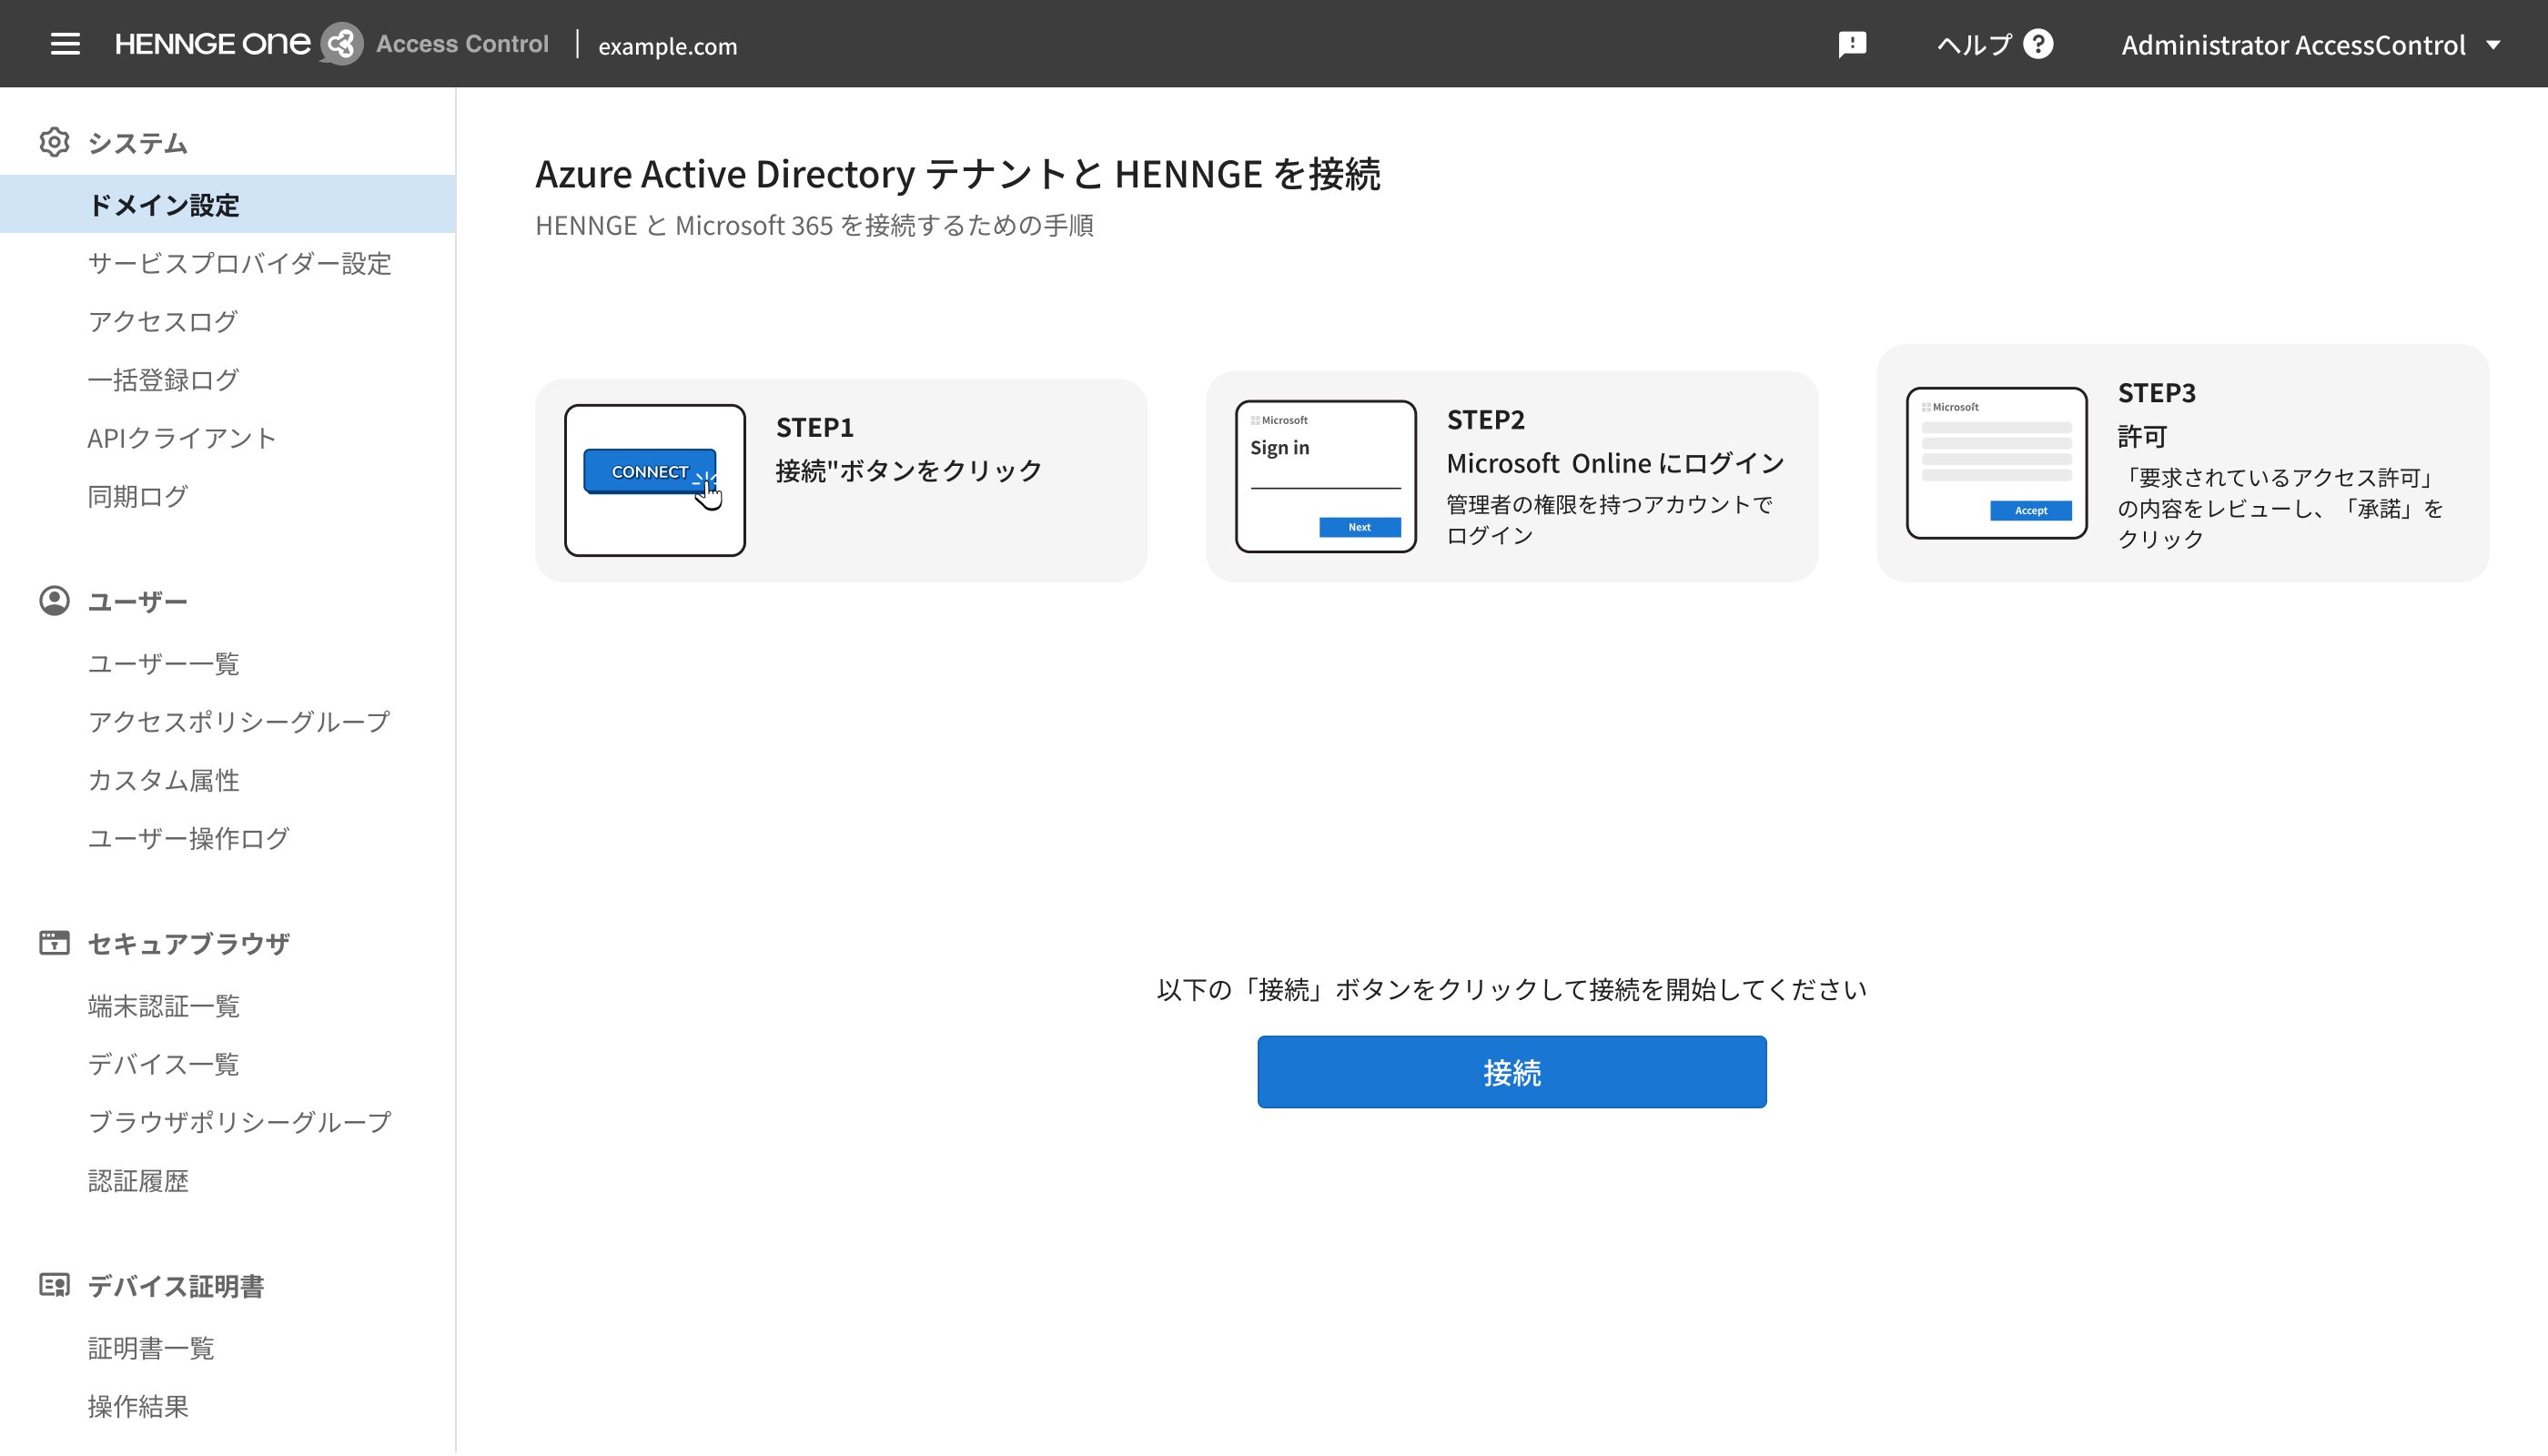The width and height of the screenshot is (2548, 1456).
Task: Click the ユーザー section heading
Action: tap(137, 601)
